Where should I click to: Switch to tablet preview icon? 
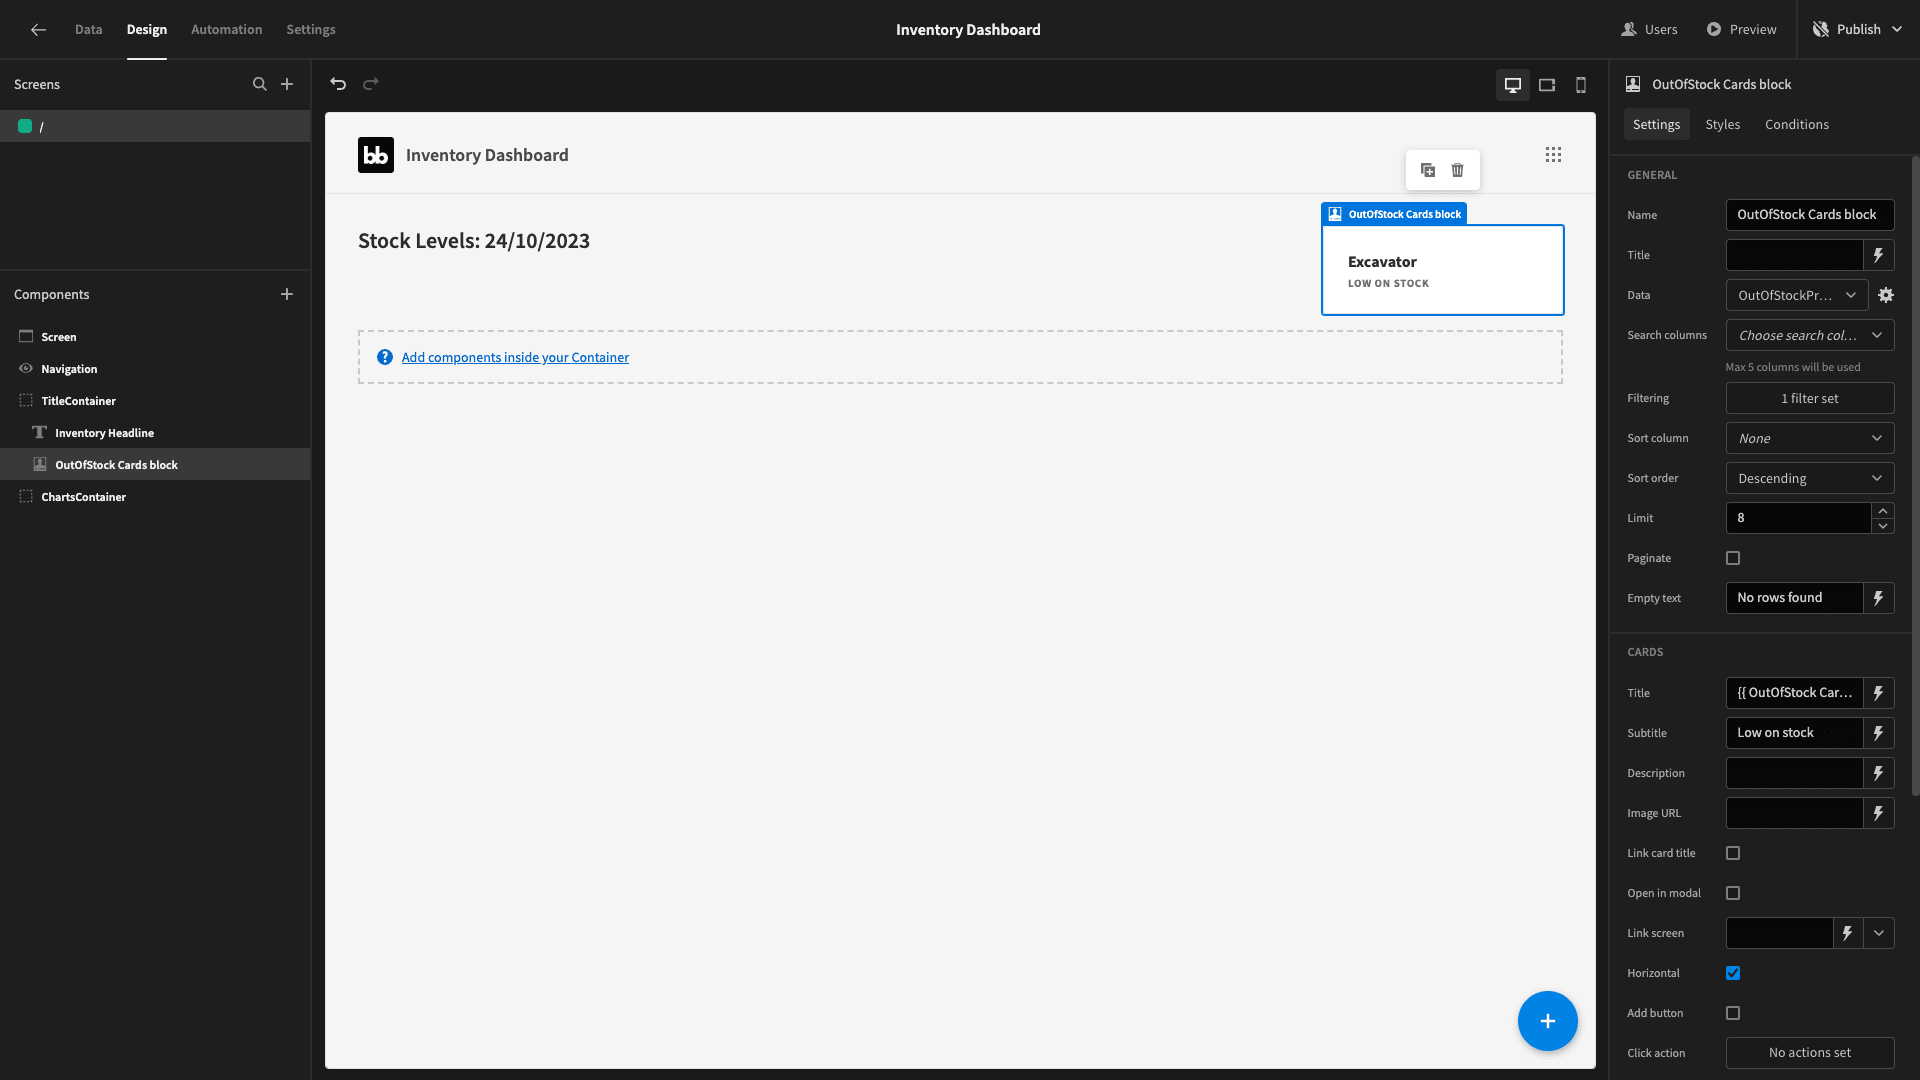[x=1547, y=85]
